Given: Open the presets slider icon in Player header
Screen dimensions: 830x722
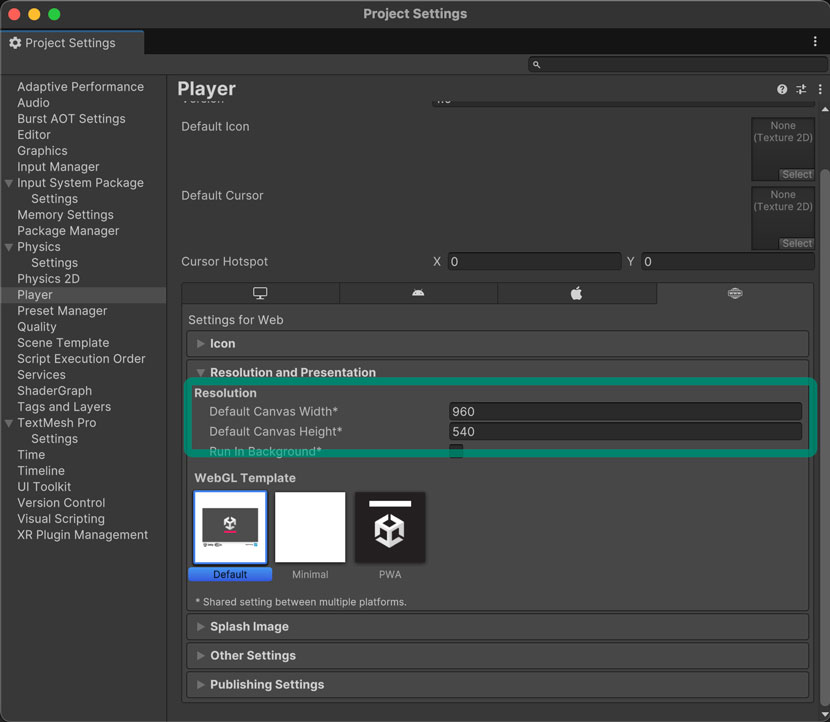Looking at the screenshot, I should tap(801, 89).
